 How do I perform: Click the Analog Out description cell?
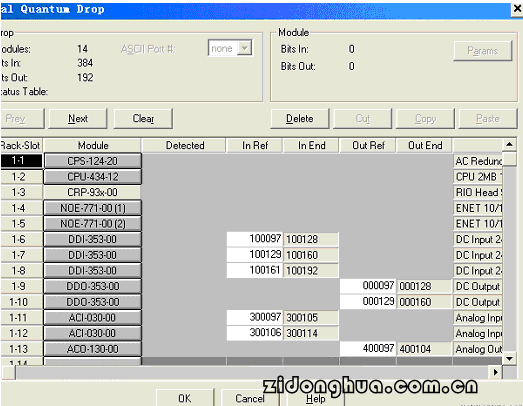[478, 349]
